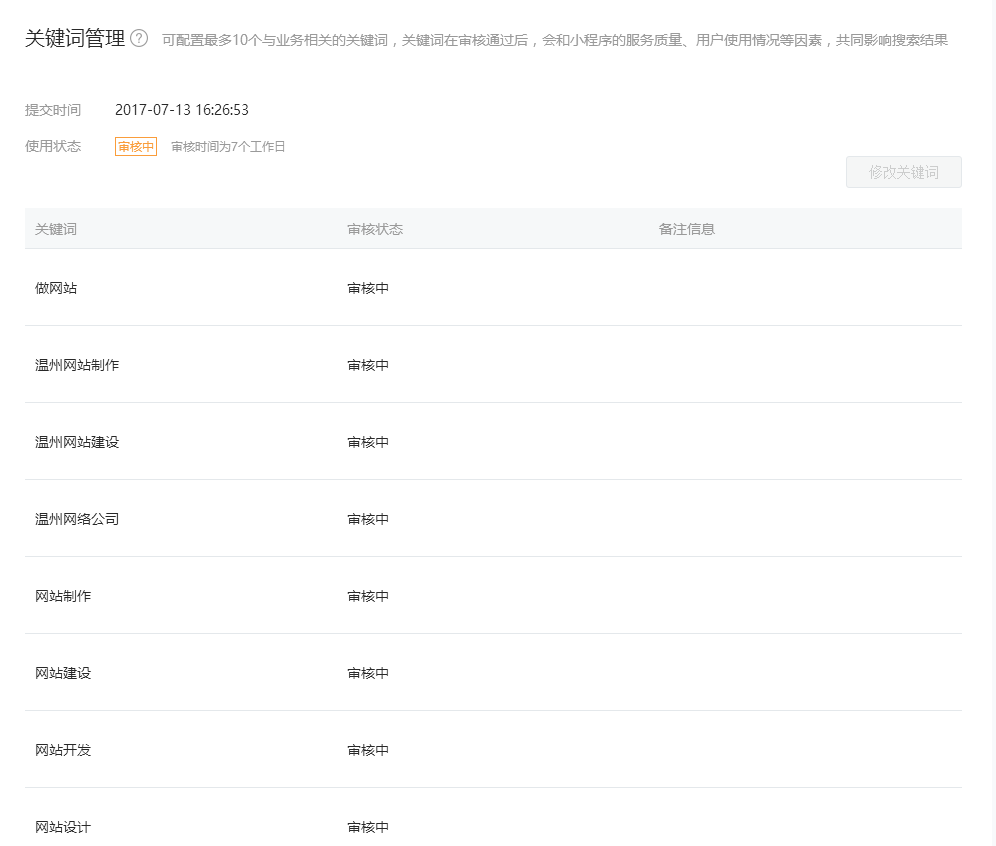The width and height of the screenshot is (996, 846).
Task: Select the 做网站 keyword row
Action: click(x=56, y=288)
